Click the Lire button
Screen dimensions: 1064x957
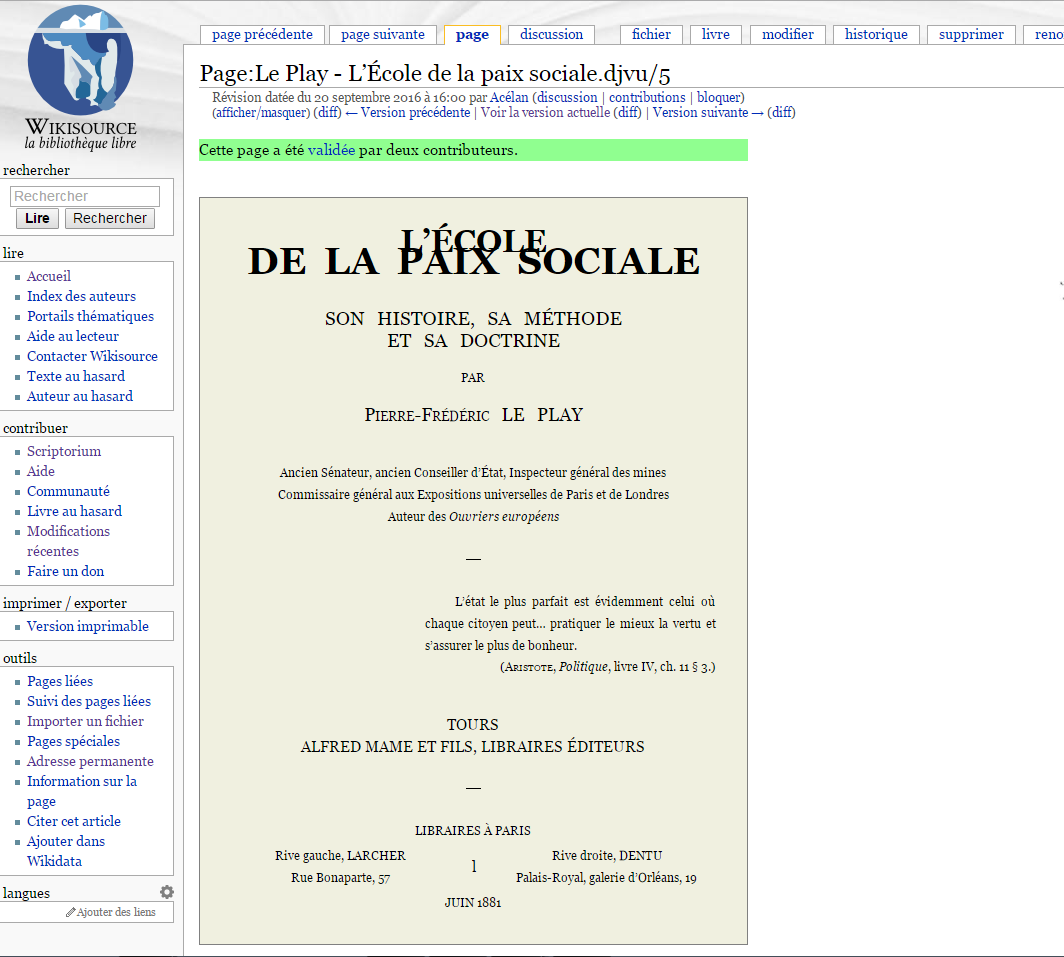pyautogui.click(x=37, y=218)
